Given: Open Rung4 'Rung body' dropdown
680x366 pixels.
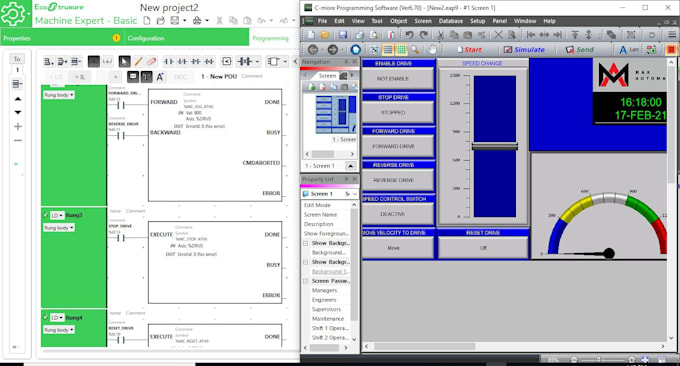Looking at the screenshot, I should click(x=59, y=330).
